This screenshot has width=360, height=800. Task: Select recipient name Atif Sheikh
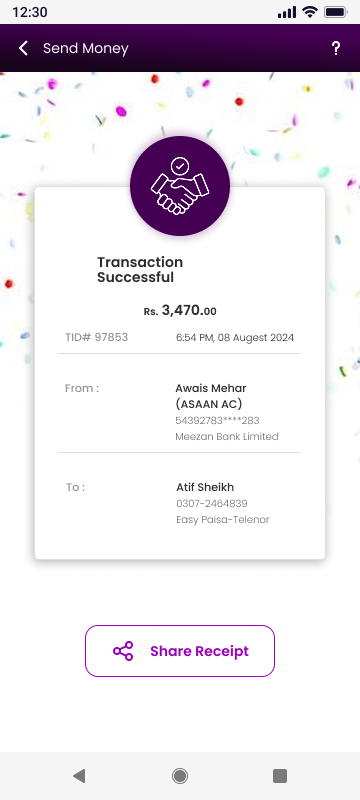coord(205,487)
